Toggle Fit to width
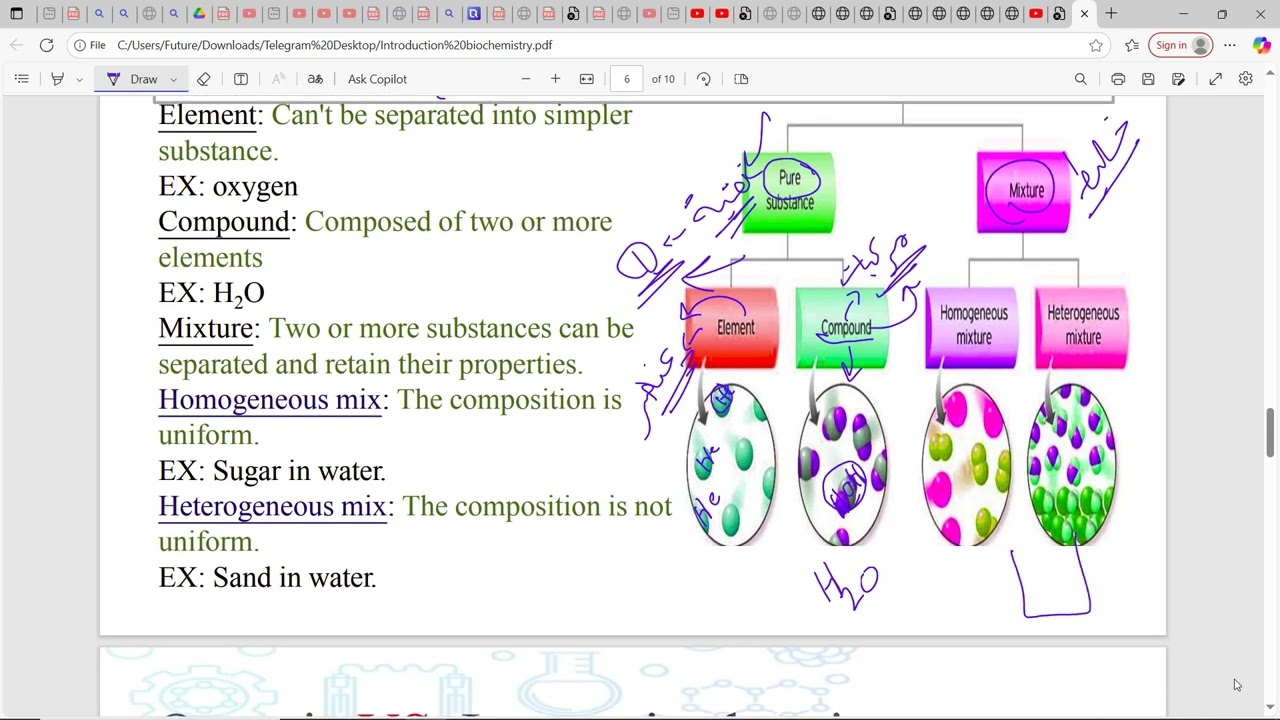 587,79
